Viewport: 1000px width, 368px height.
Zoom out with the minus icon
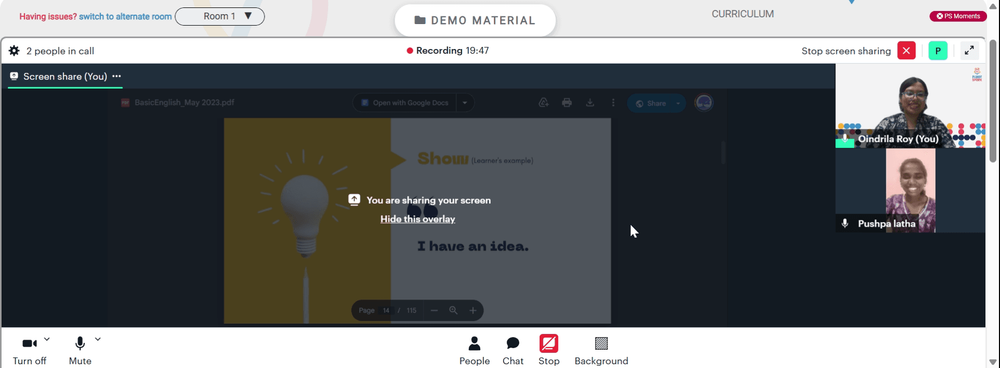click(x=434, y=311)
